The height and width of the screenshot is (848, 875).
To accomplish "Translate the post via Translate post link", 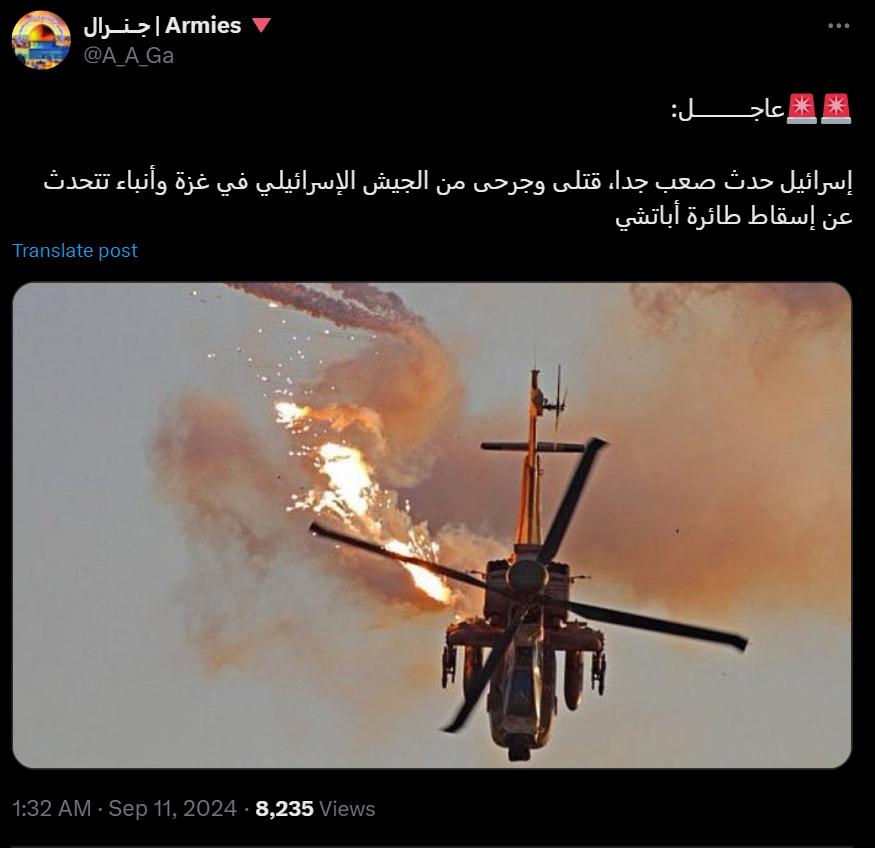I will tap(75, 250).
